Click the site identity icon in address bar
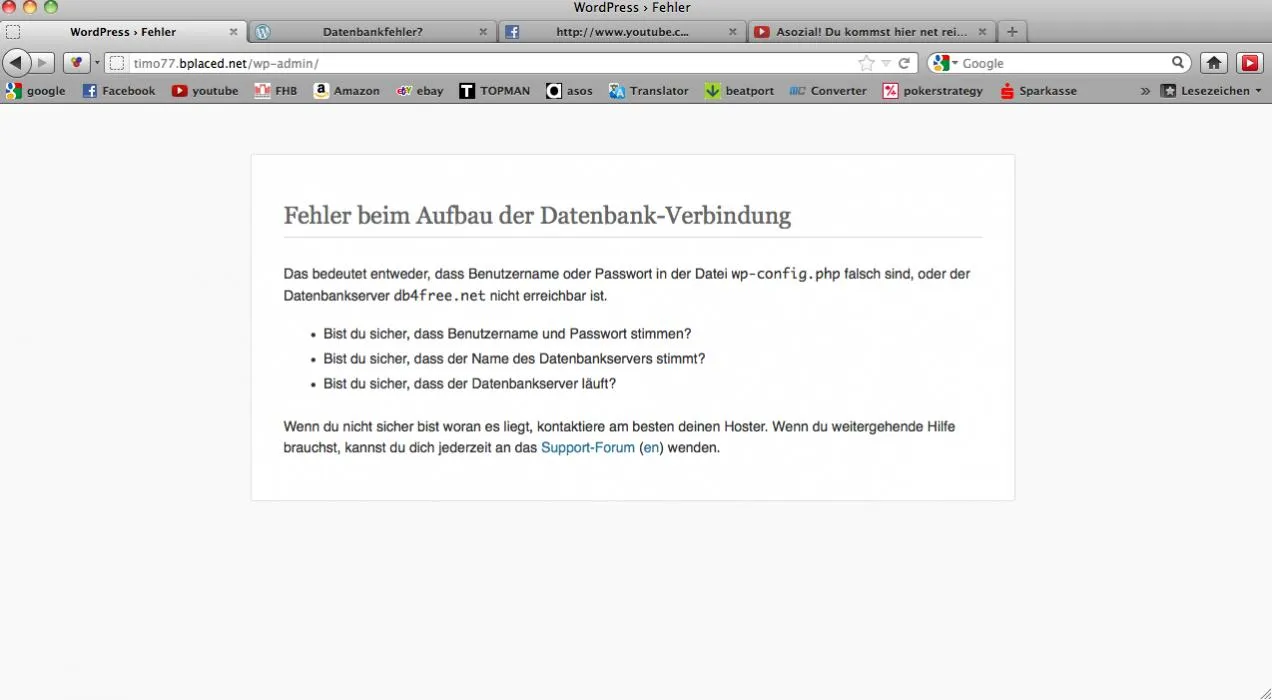 (x=117, y=63)
